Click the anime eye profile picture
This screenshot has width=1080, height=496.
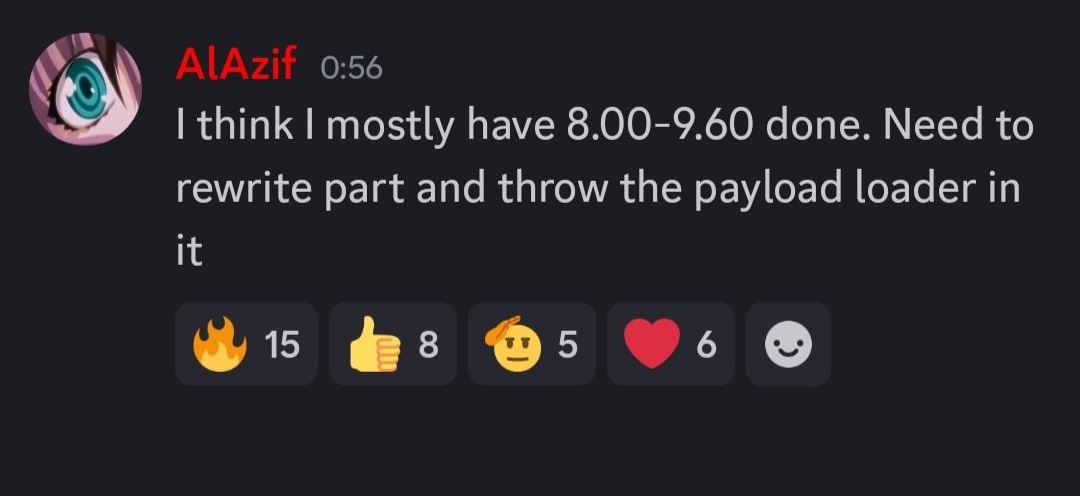(x=85, y=89)
